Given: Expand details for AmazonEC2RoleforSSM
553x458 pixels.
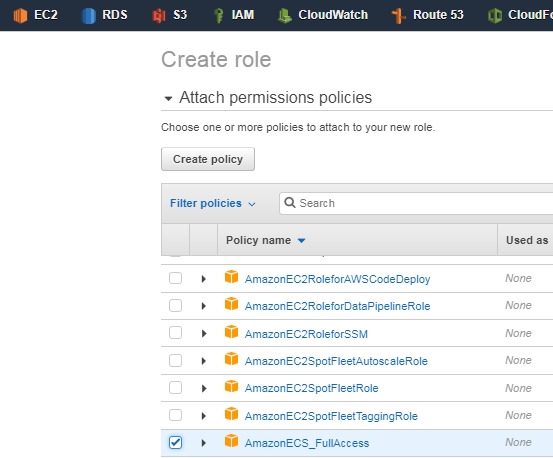Looking at the screenshot, I should pyautogui.click(x=203, y=334).
